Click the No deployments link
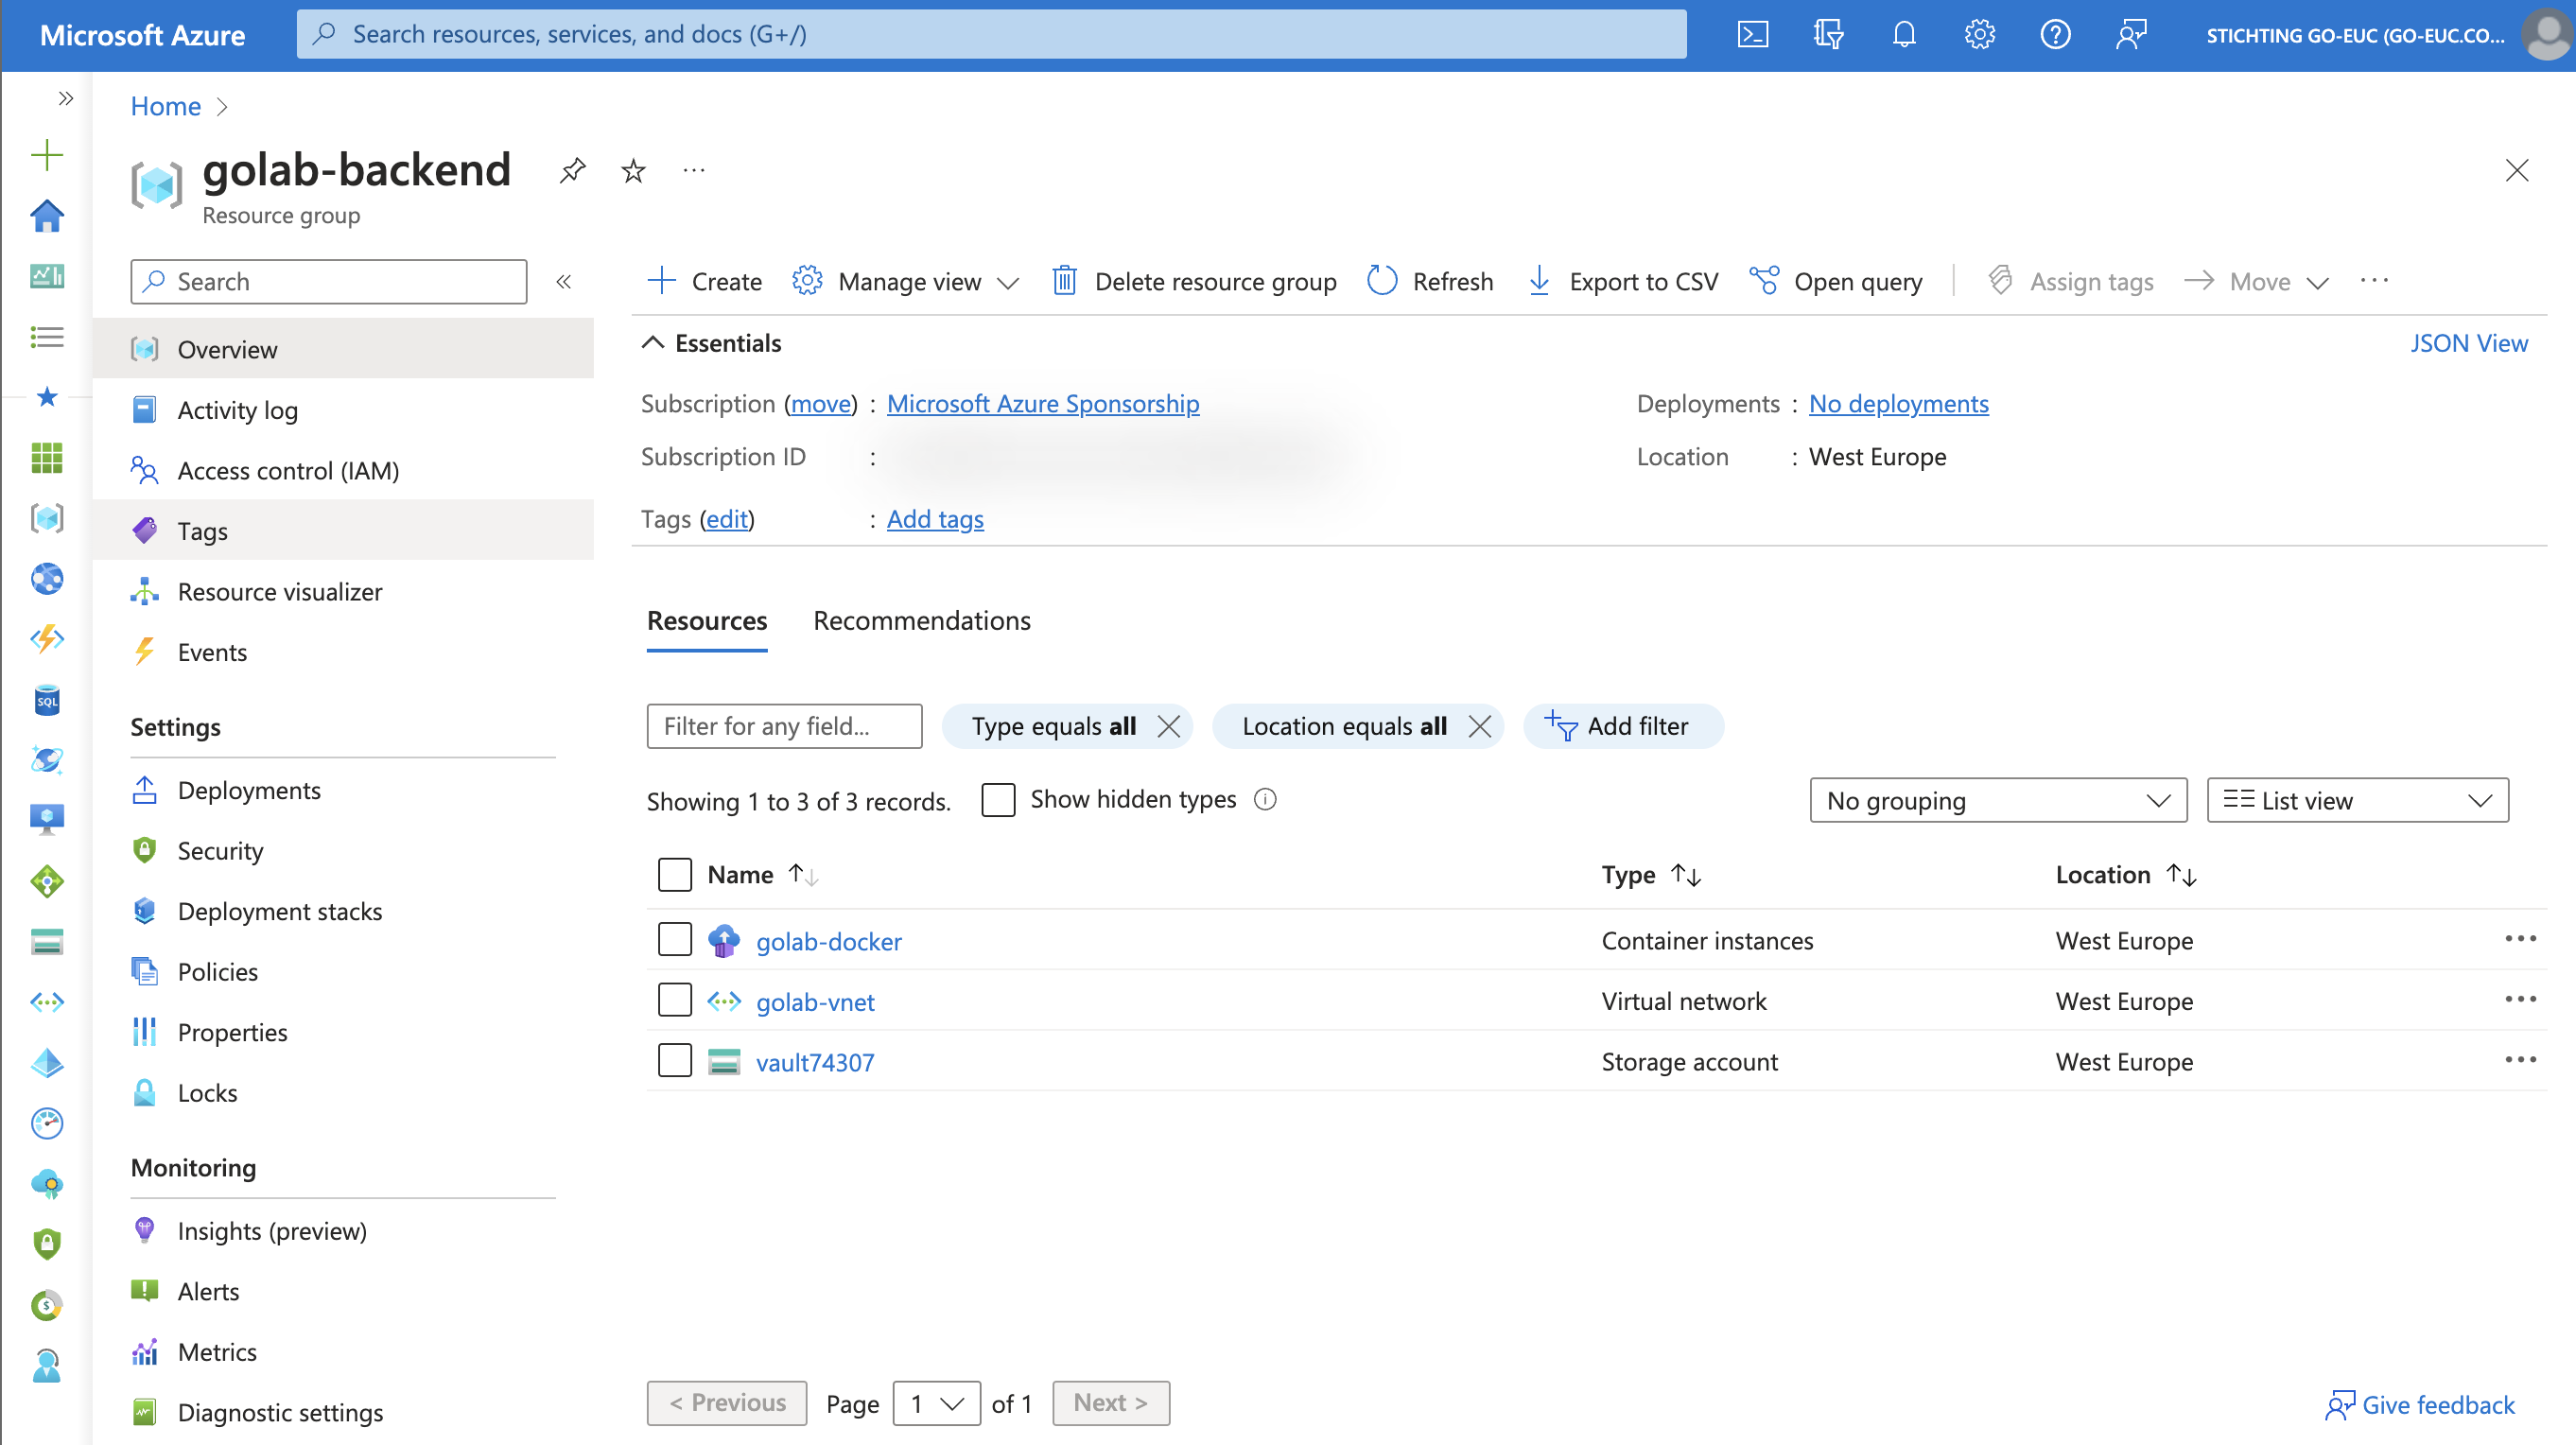This screenshot has height=1445, width=2576. [x=1898, y=403]
